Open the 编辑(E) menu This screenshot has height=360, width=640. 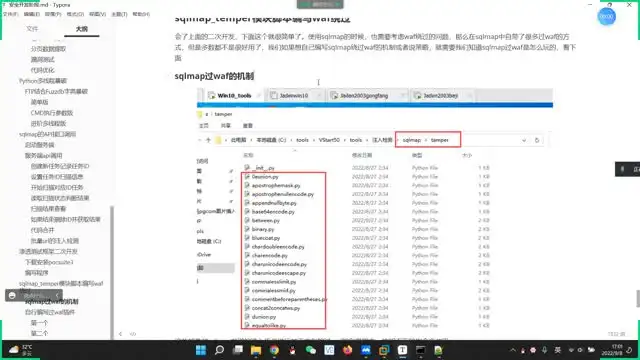point(32,14)
